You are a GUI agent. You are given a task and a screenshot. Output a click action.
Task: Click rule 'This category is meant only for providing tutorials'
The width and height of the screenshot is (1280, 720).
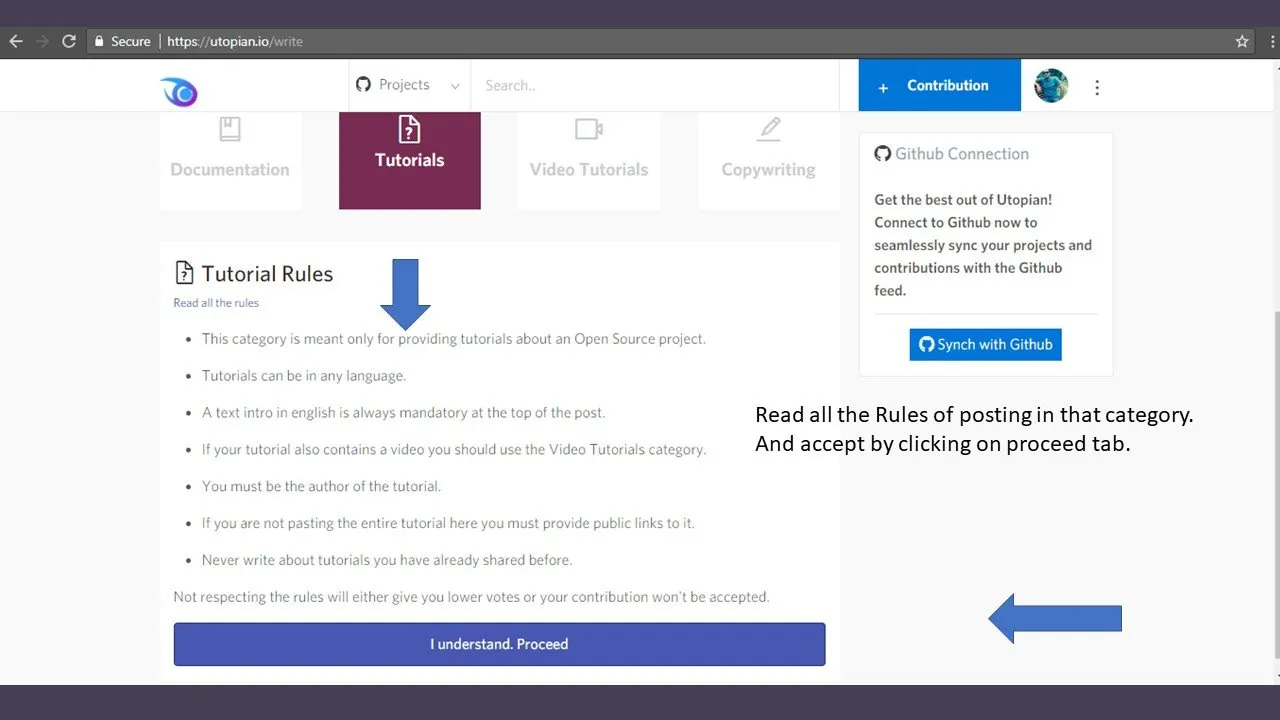(454, 339)
